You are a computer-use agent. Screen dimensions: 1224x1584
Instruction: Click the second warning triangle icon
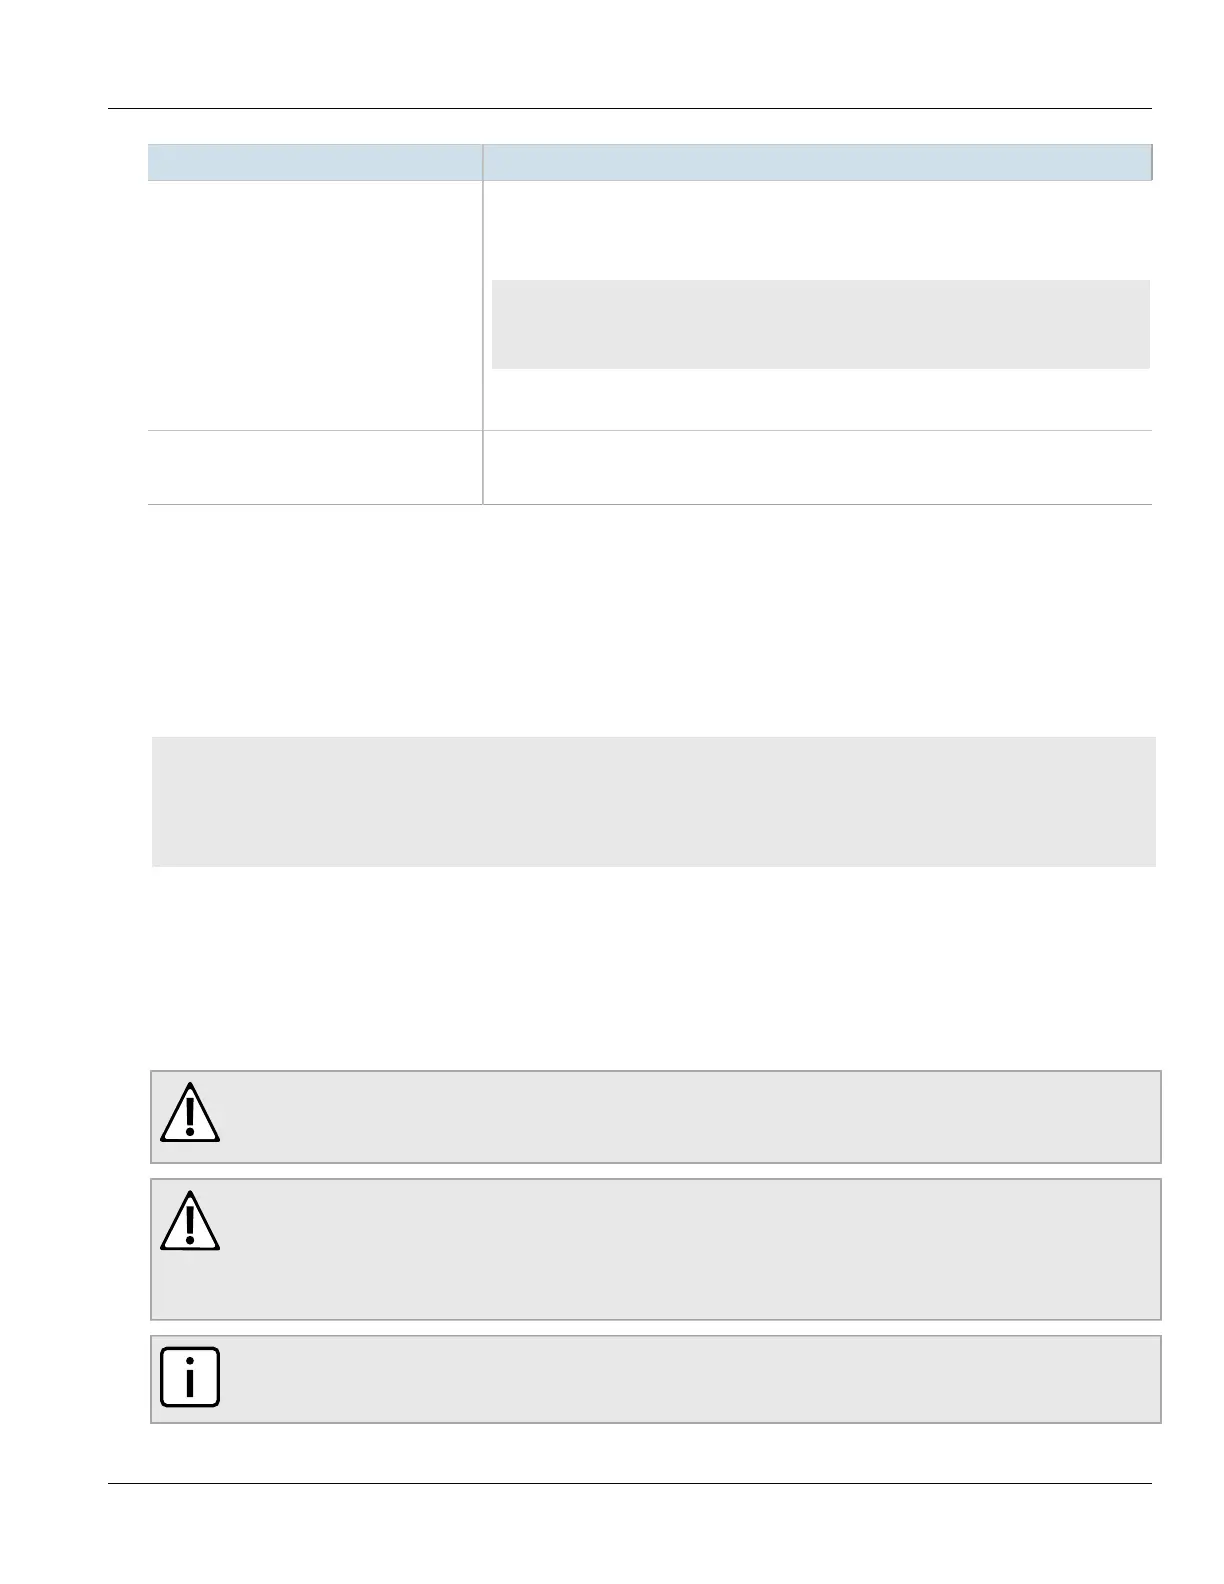pyautogui.click(x=189, y=1221)
